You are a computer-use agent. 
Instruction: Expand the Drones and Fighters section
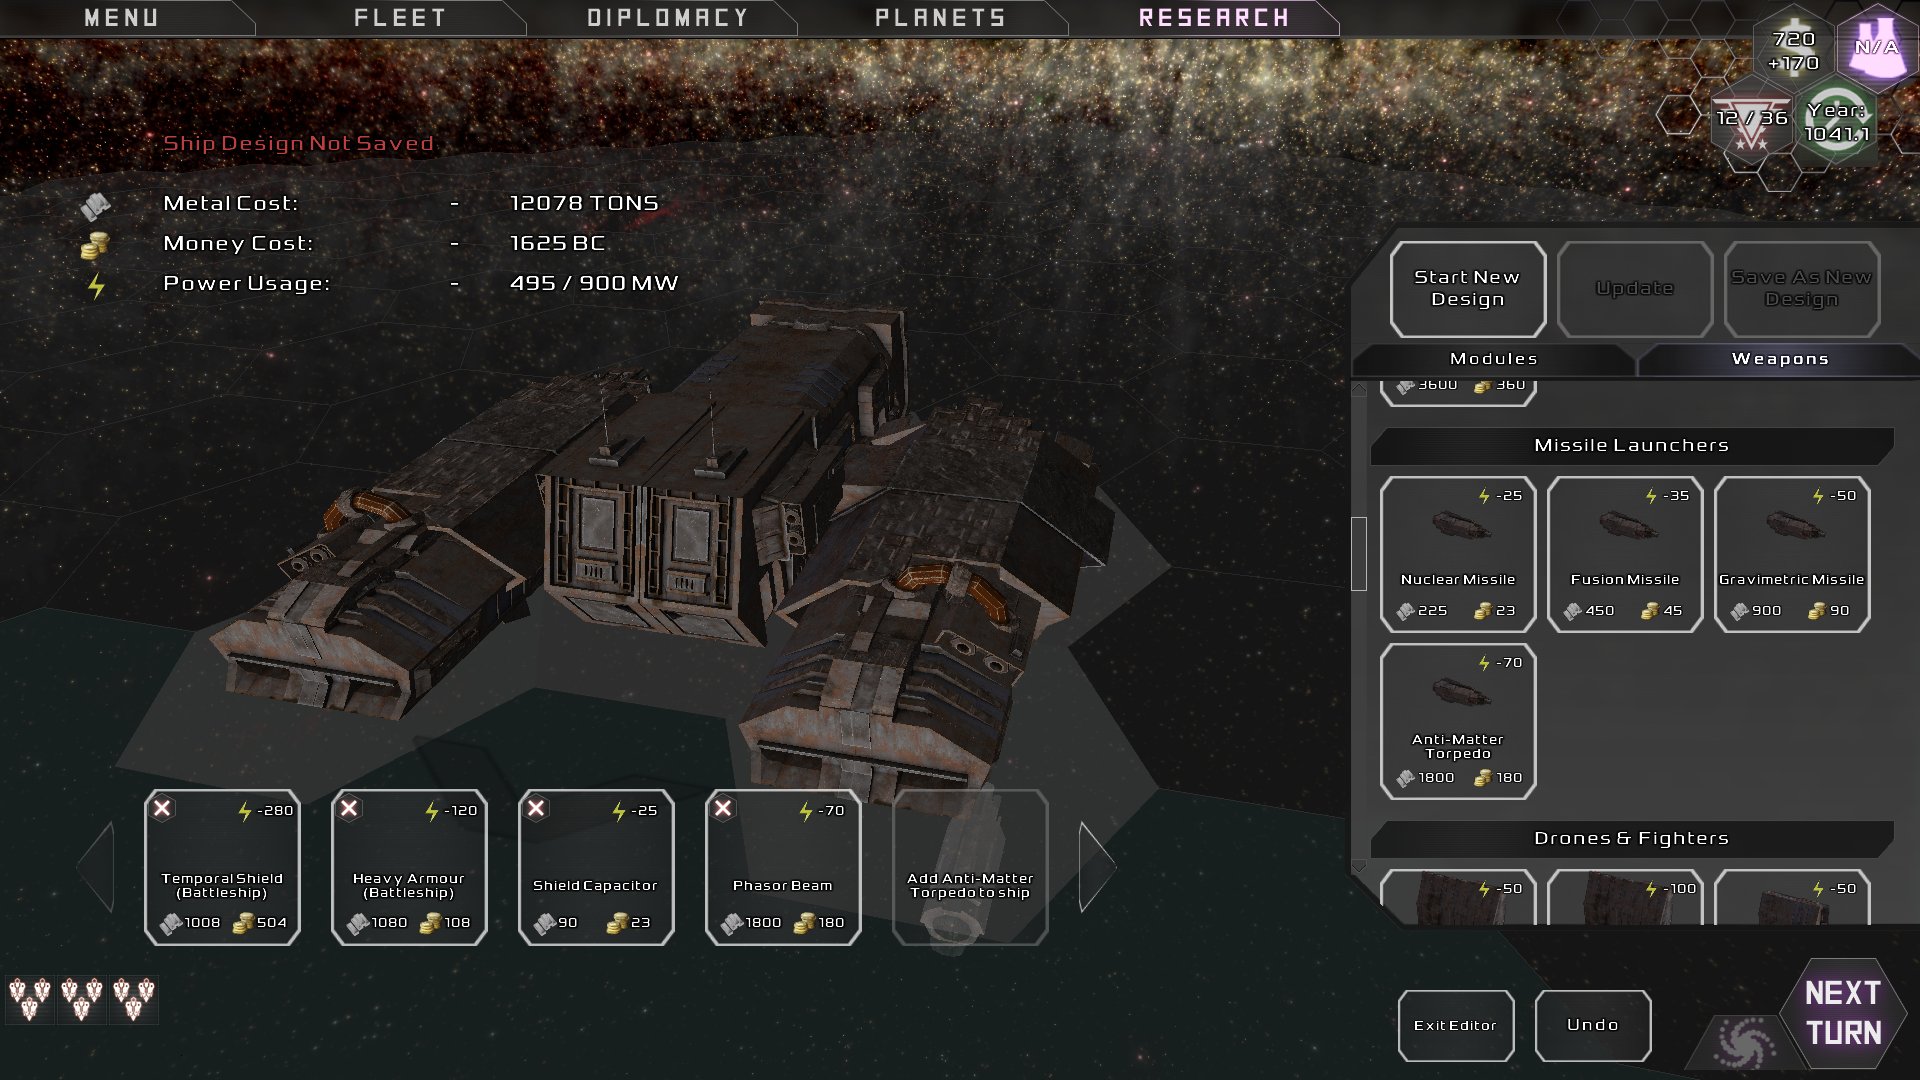click(1631, 837)
